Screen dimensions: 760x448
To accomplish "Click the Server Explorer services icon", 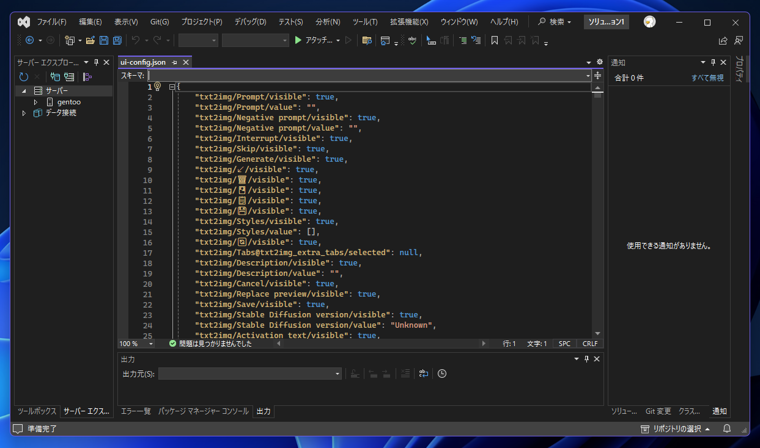I will point(87,77).
